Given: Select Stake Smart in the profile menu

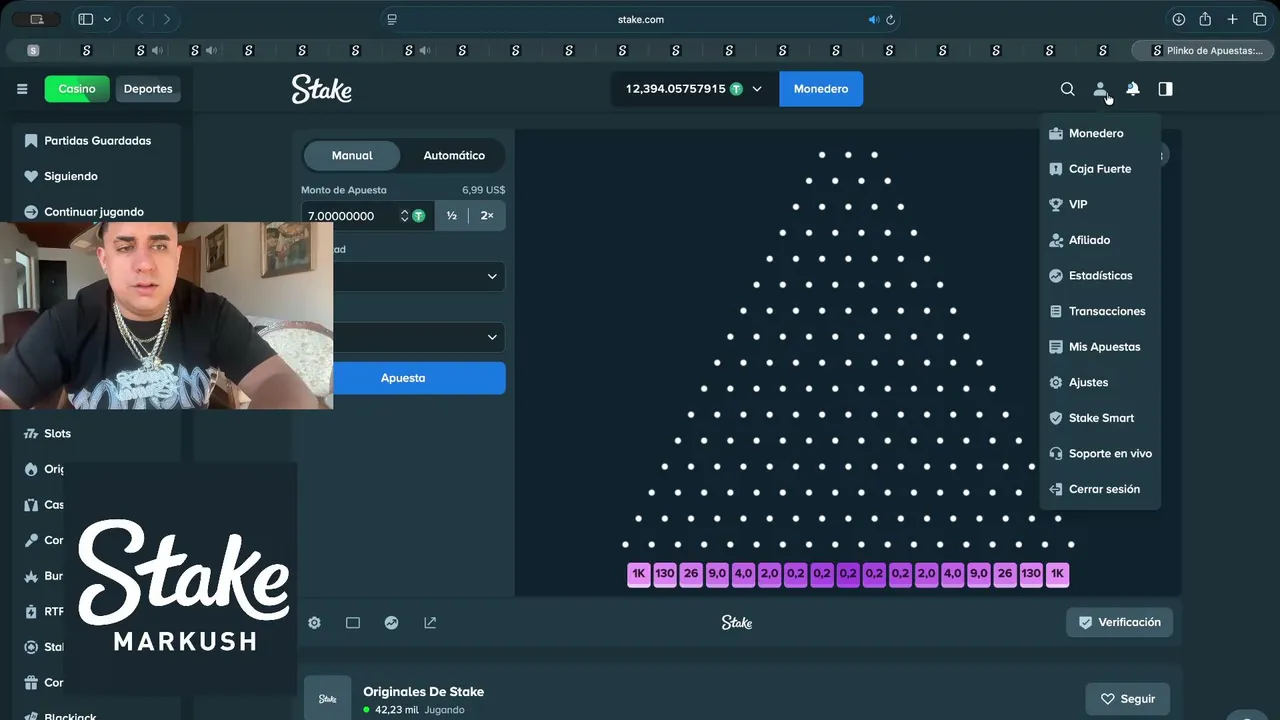Looking at the screenshot, I should tap(1100, 418).
